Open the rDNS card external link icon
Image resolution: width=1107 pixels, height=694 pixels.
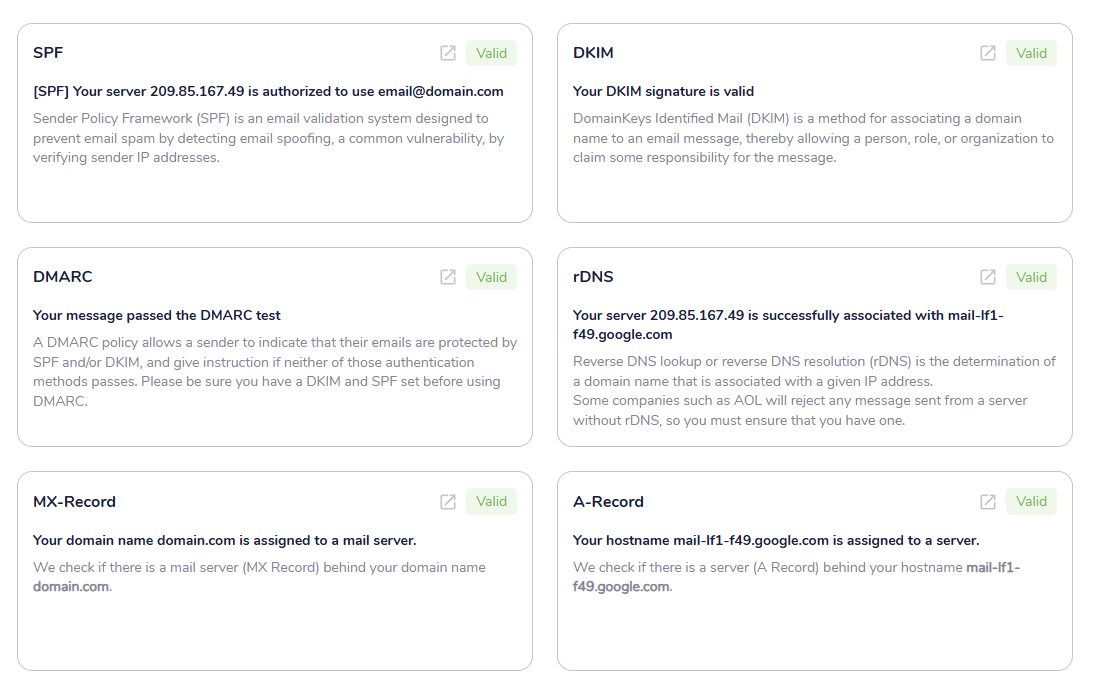click(988, 277)
